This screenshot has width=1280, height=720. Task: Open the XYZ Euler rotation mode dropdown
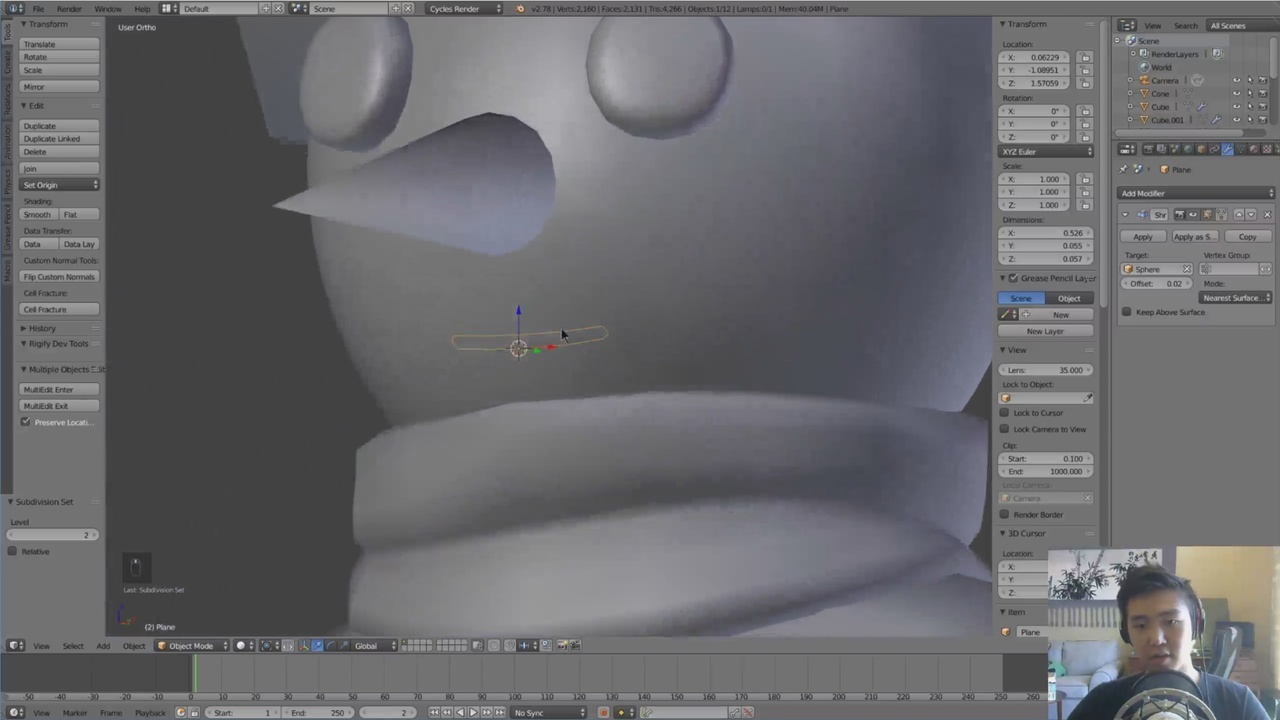pyautogui.click(x=1046, y=152)
